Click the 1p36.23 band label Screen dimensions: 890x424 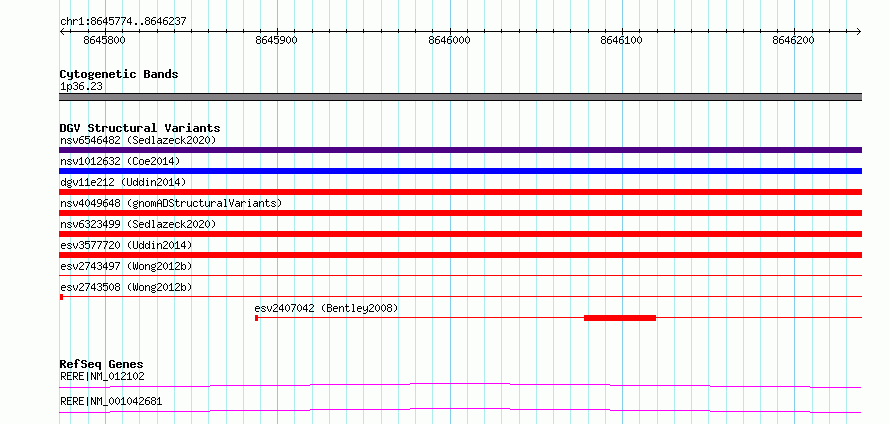click(x=81, y=87)
